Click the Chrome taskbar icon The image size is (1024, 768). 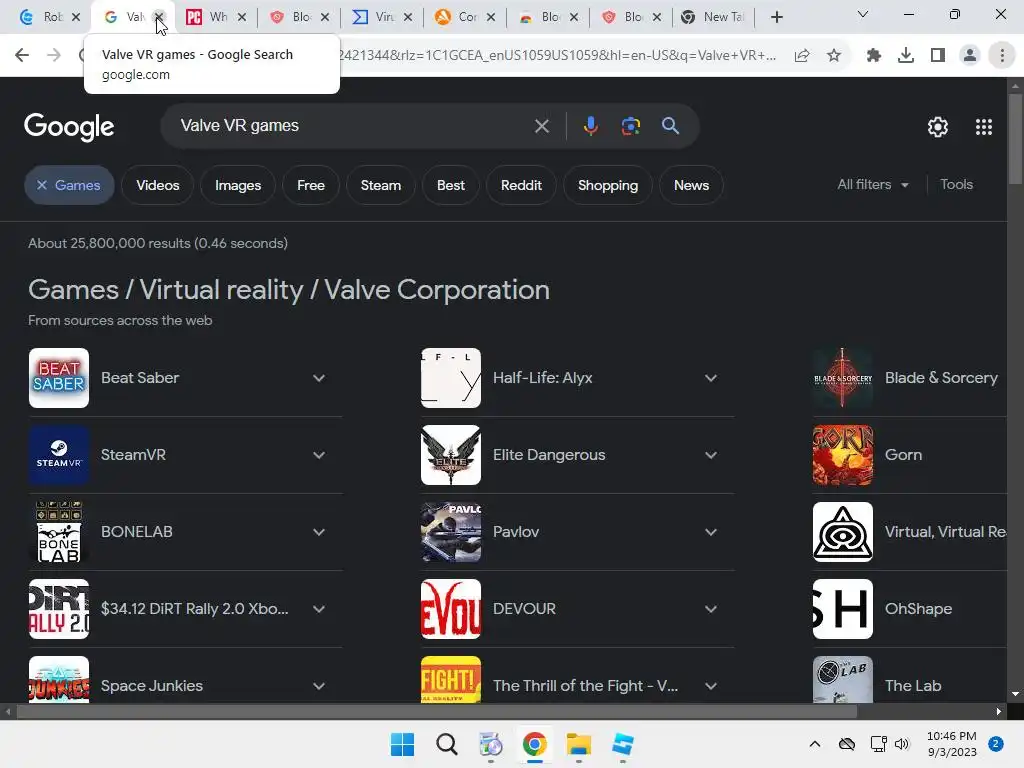pos(535,744)
